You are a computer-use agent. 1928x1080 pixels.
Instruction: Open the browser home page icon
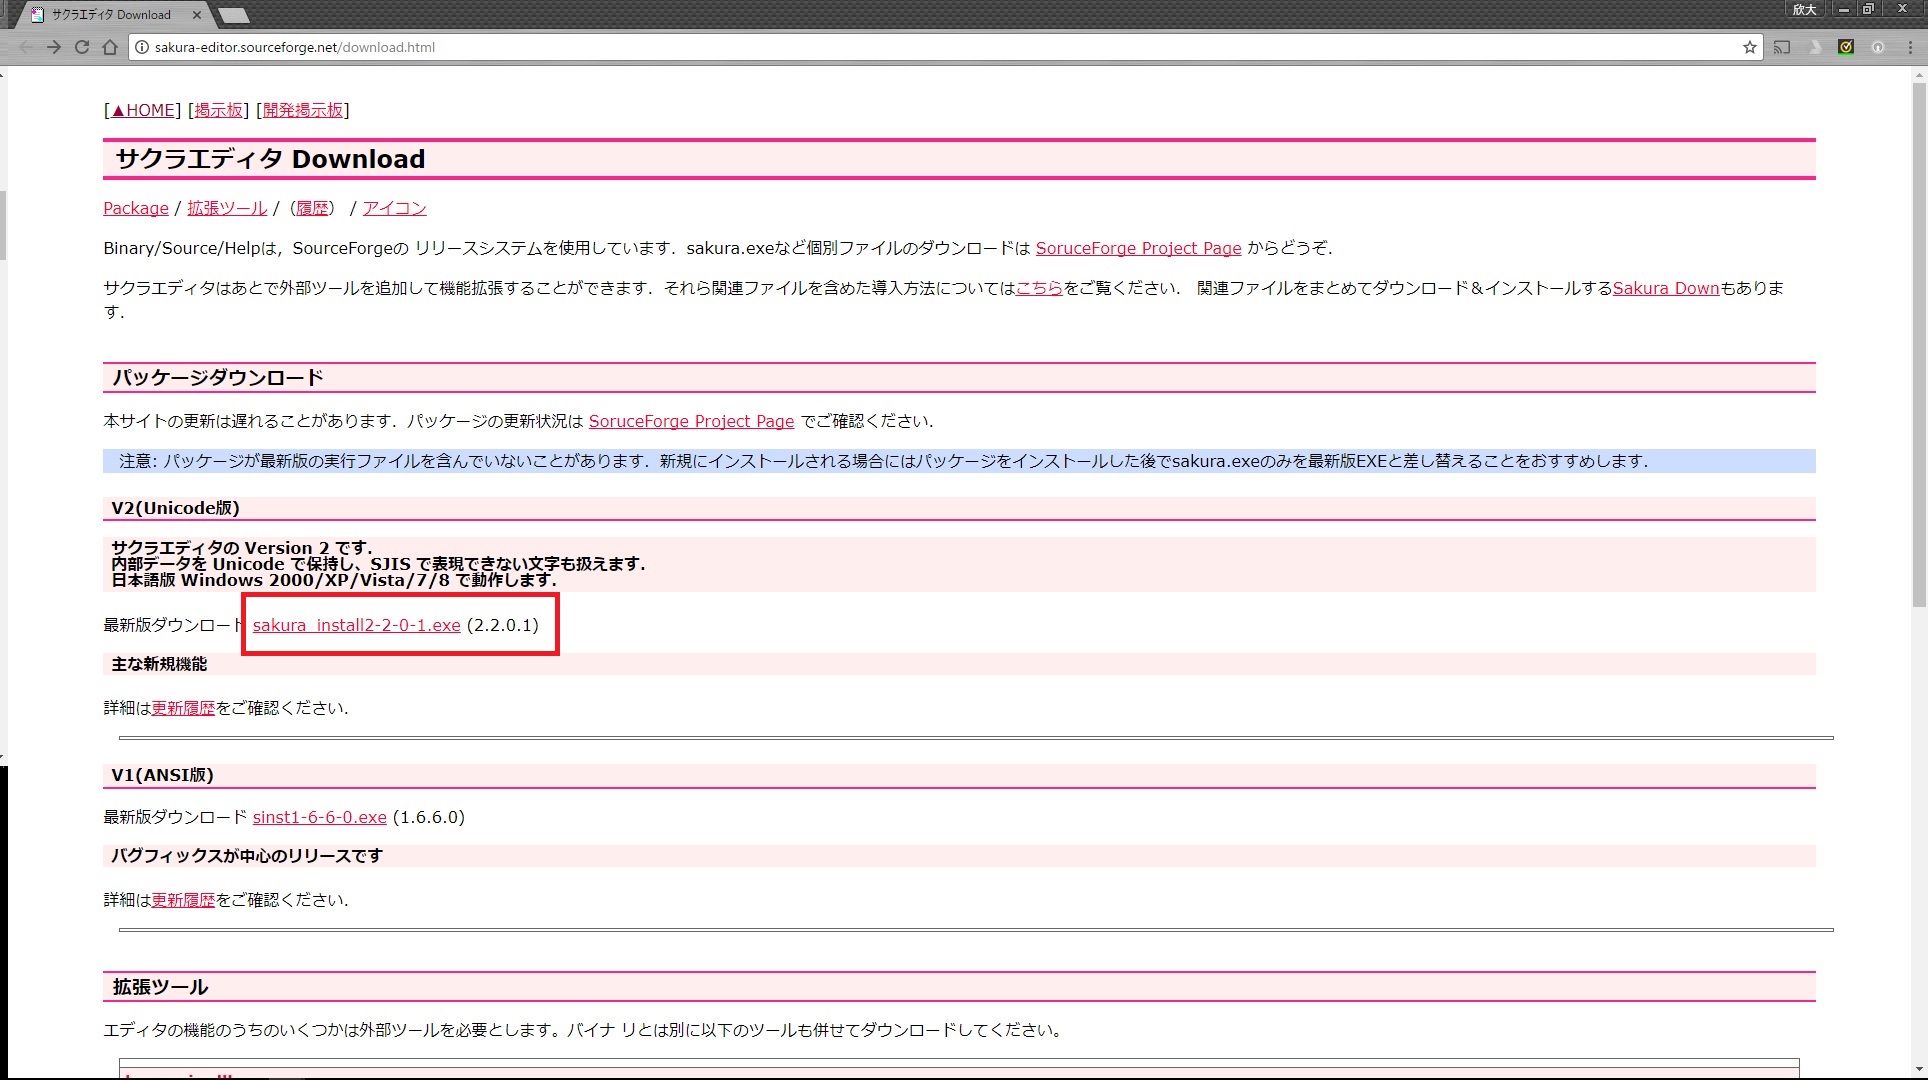pos(110,47)
